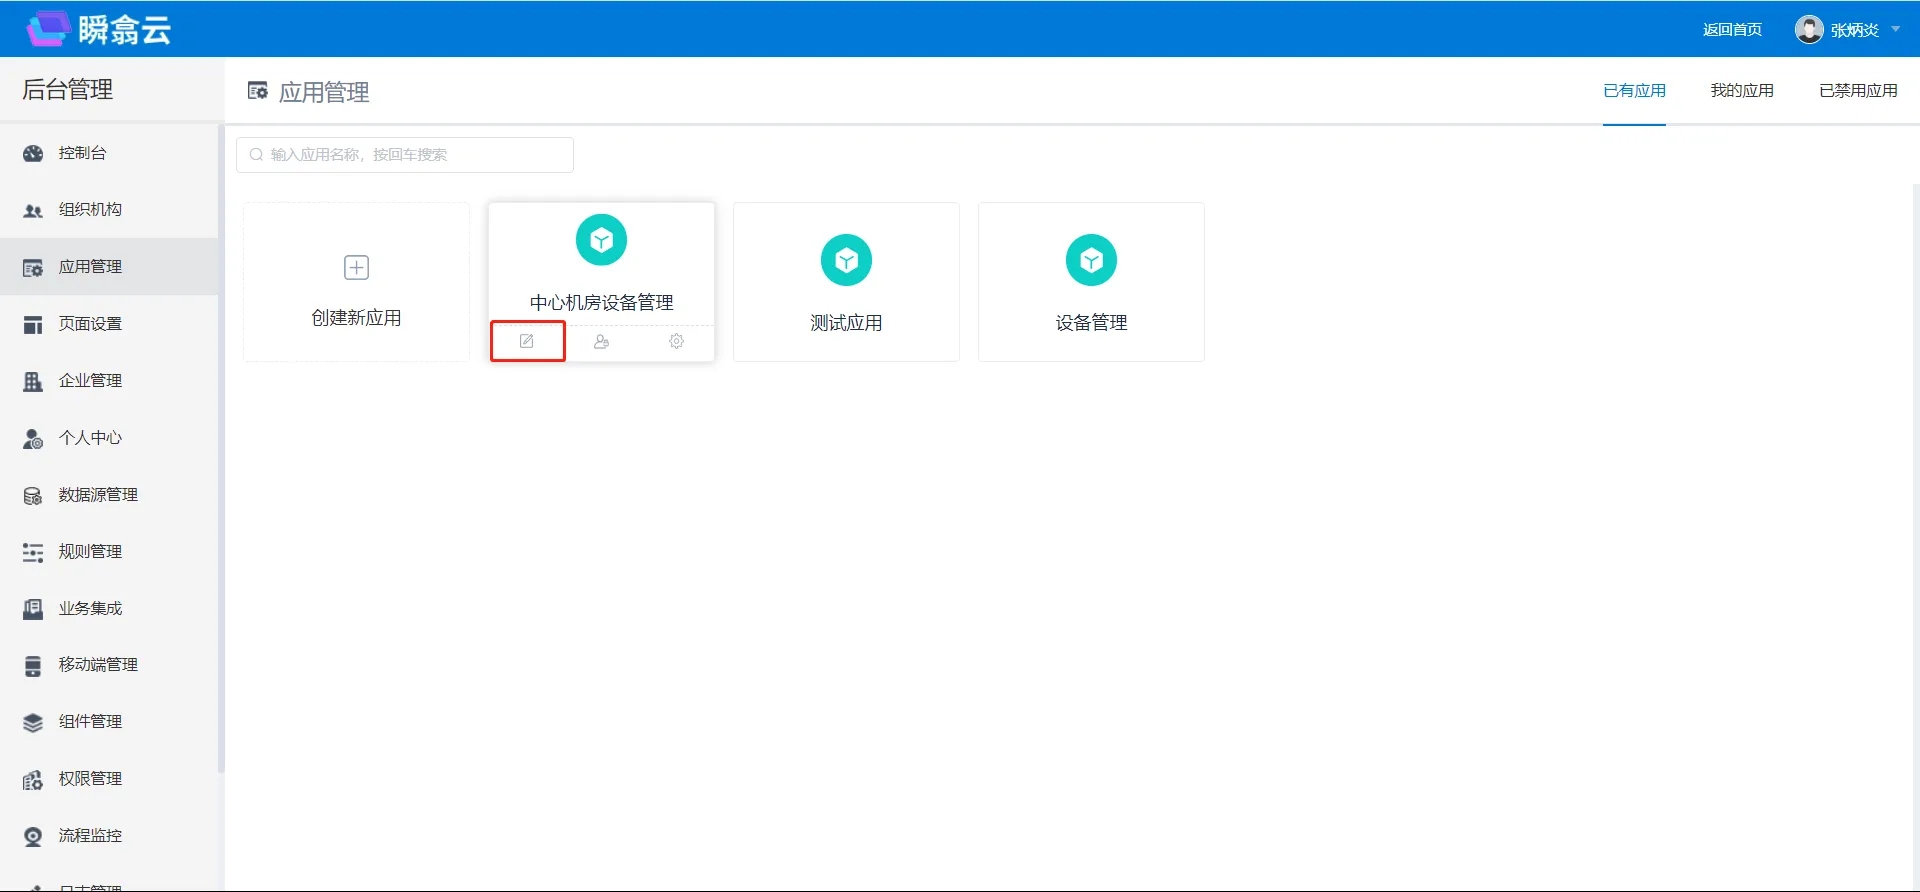Open the 设备管理 application cube icon

point(1091,261)
